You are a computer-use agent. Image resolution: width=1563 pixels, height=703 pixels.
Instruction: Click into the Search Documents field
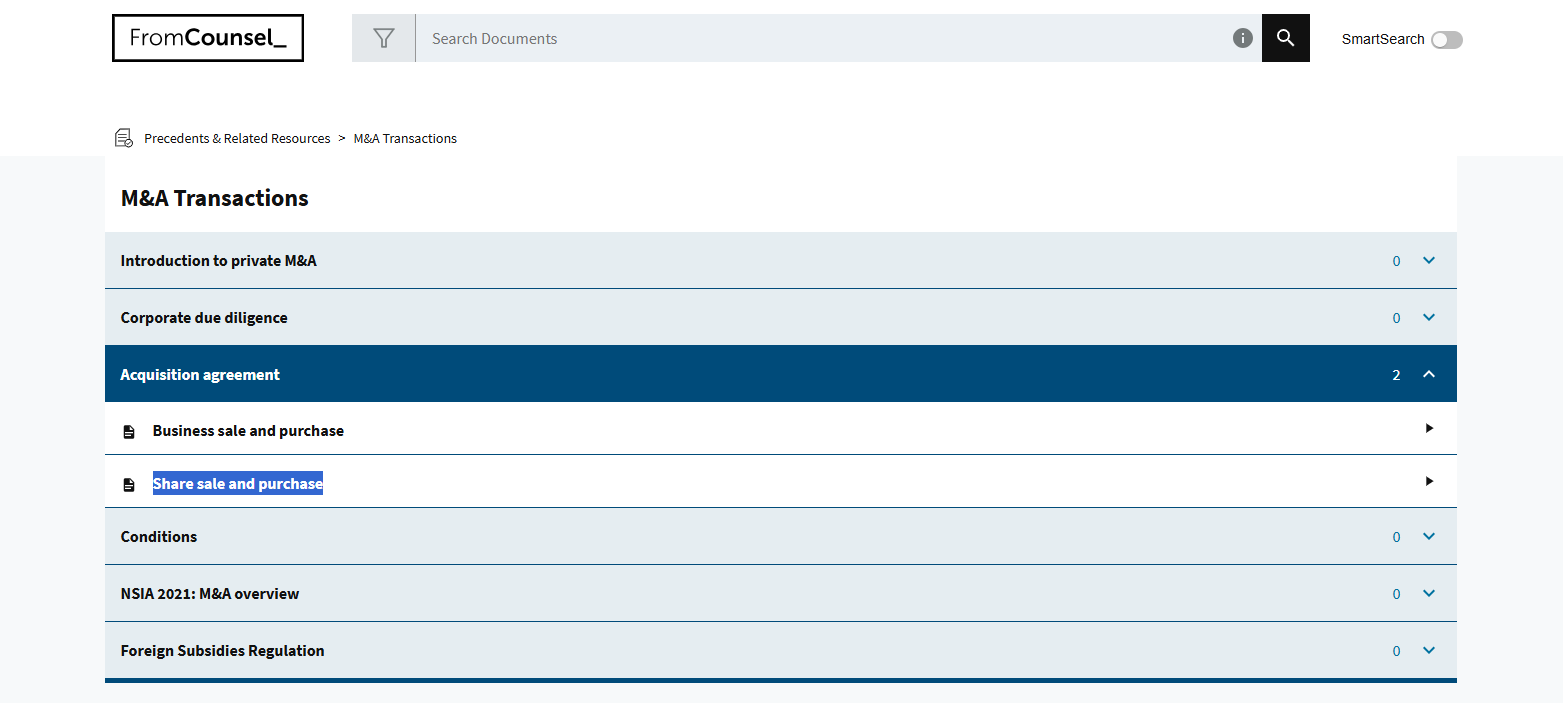[820, 39]
